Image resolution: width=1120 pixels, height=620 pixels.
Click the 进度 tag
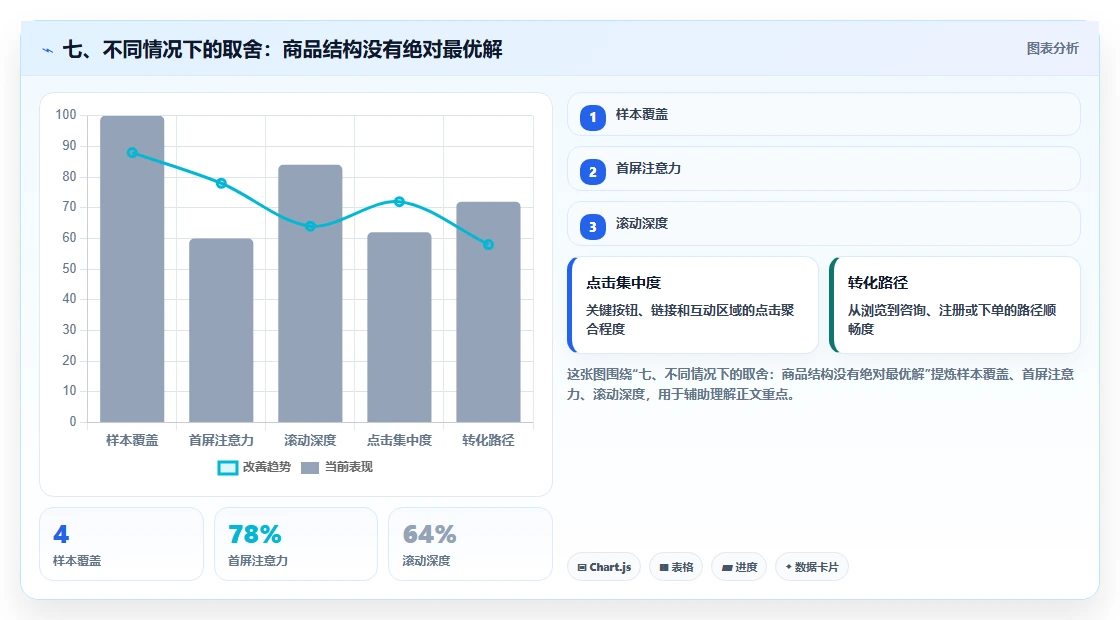(739, 567)
